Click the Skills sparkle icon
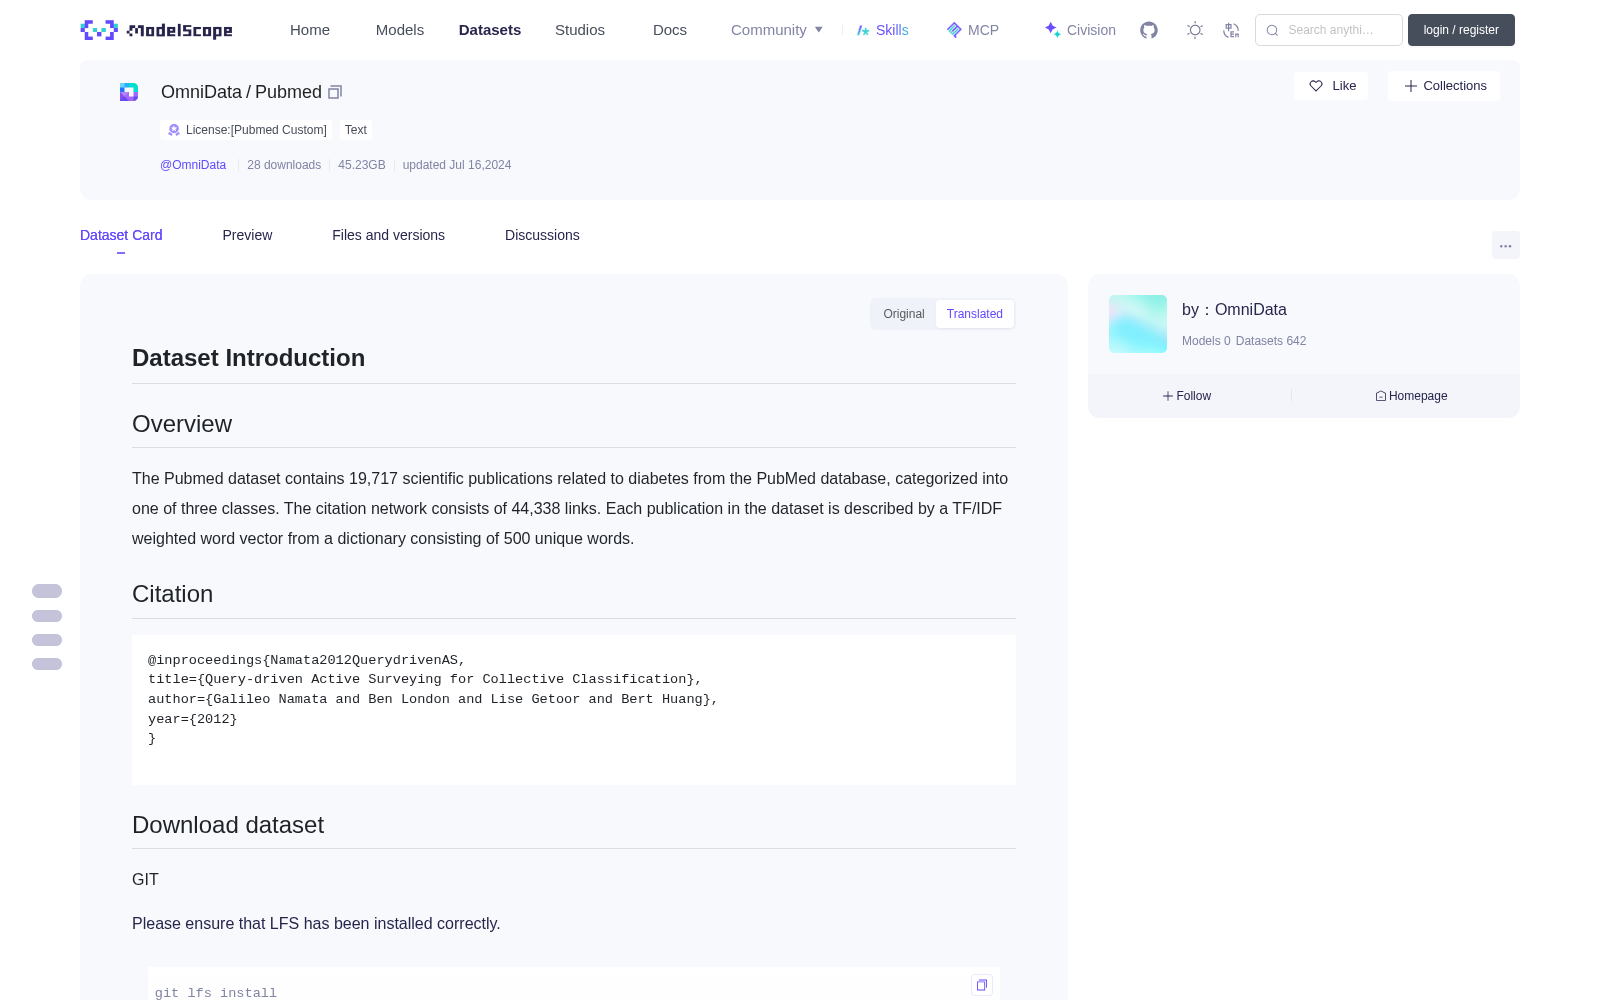 coord(863,30)
